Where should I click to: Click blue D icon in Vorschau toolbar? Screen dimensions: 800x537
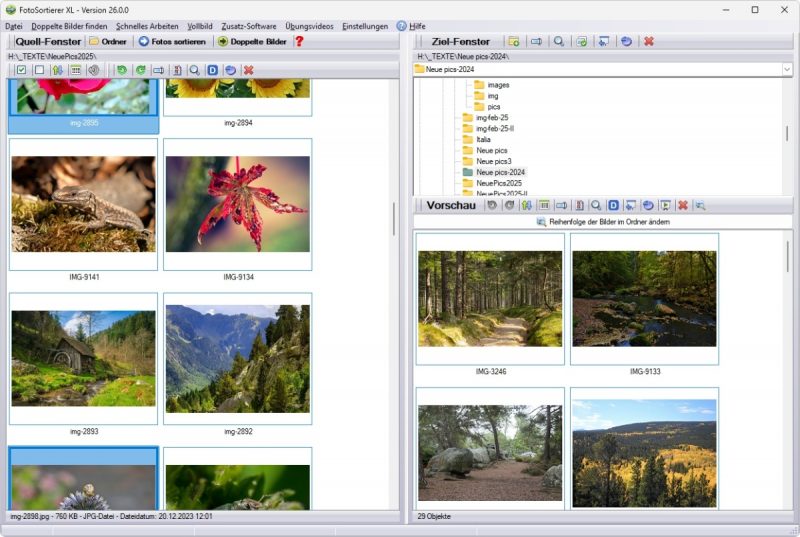point(613,205)
